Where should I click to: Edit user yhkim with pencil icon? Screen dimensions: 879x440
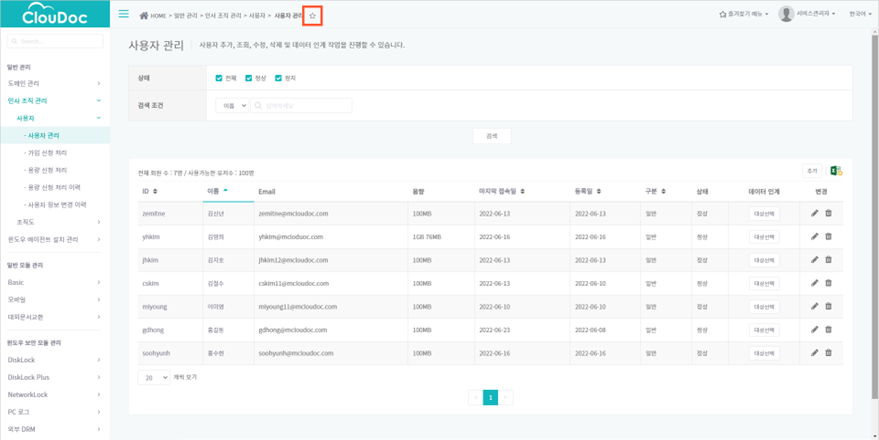[x=815, y=236]
